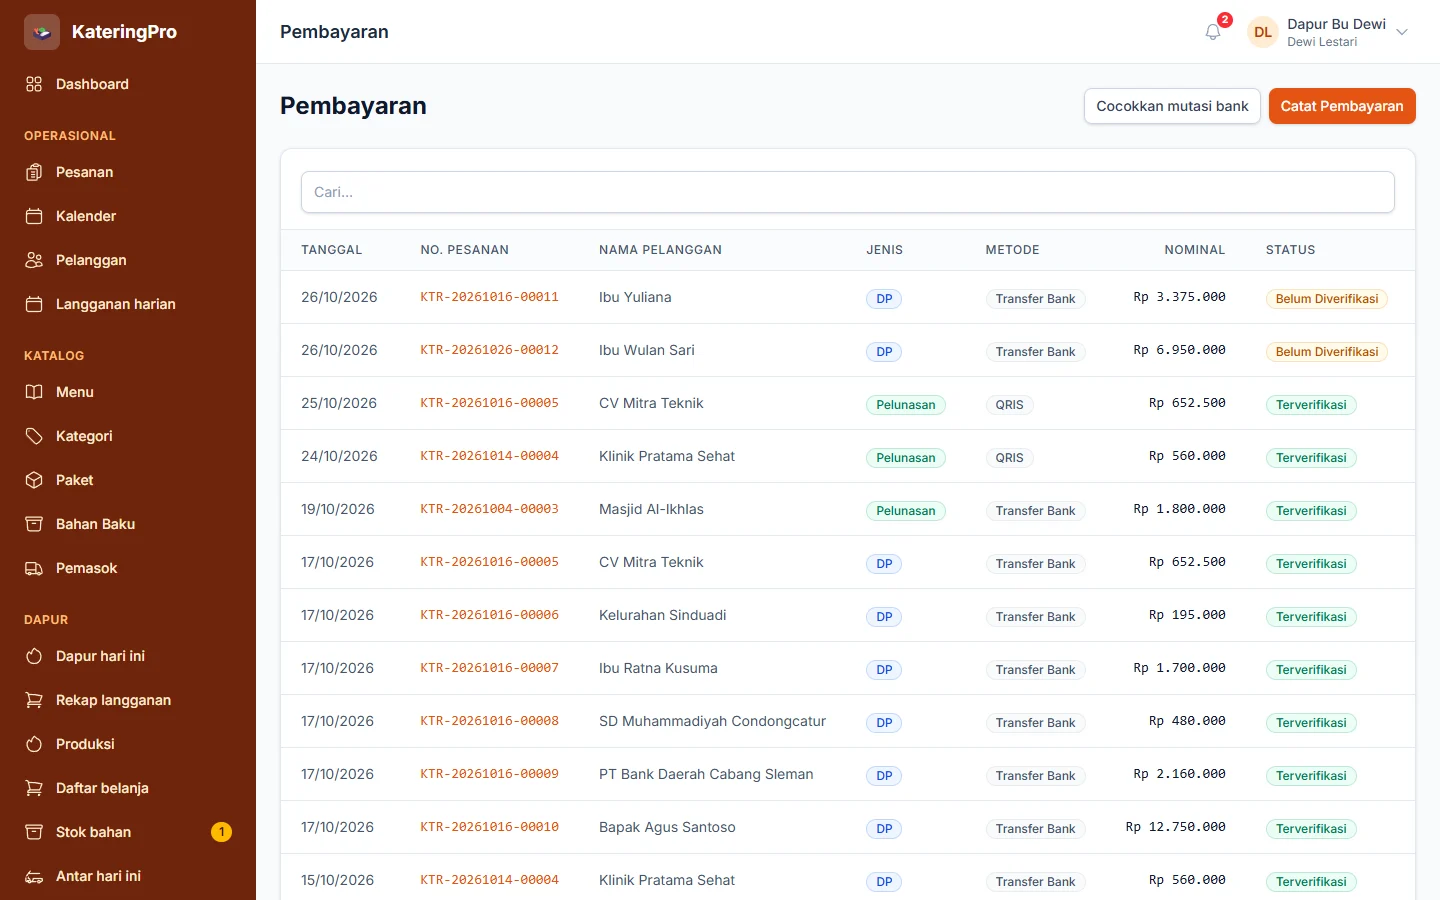Click the Catat Pembayaran button

[1342, 106]
